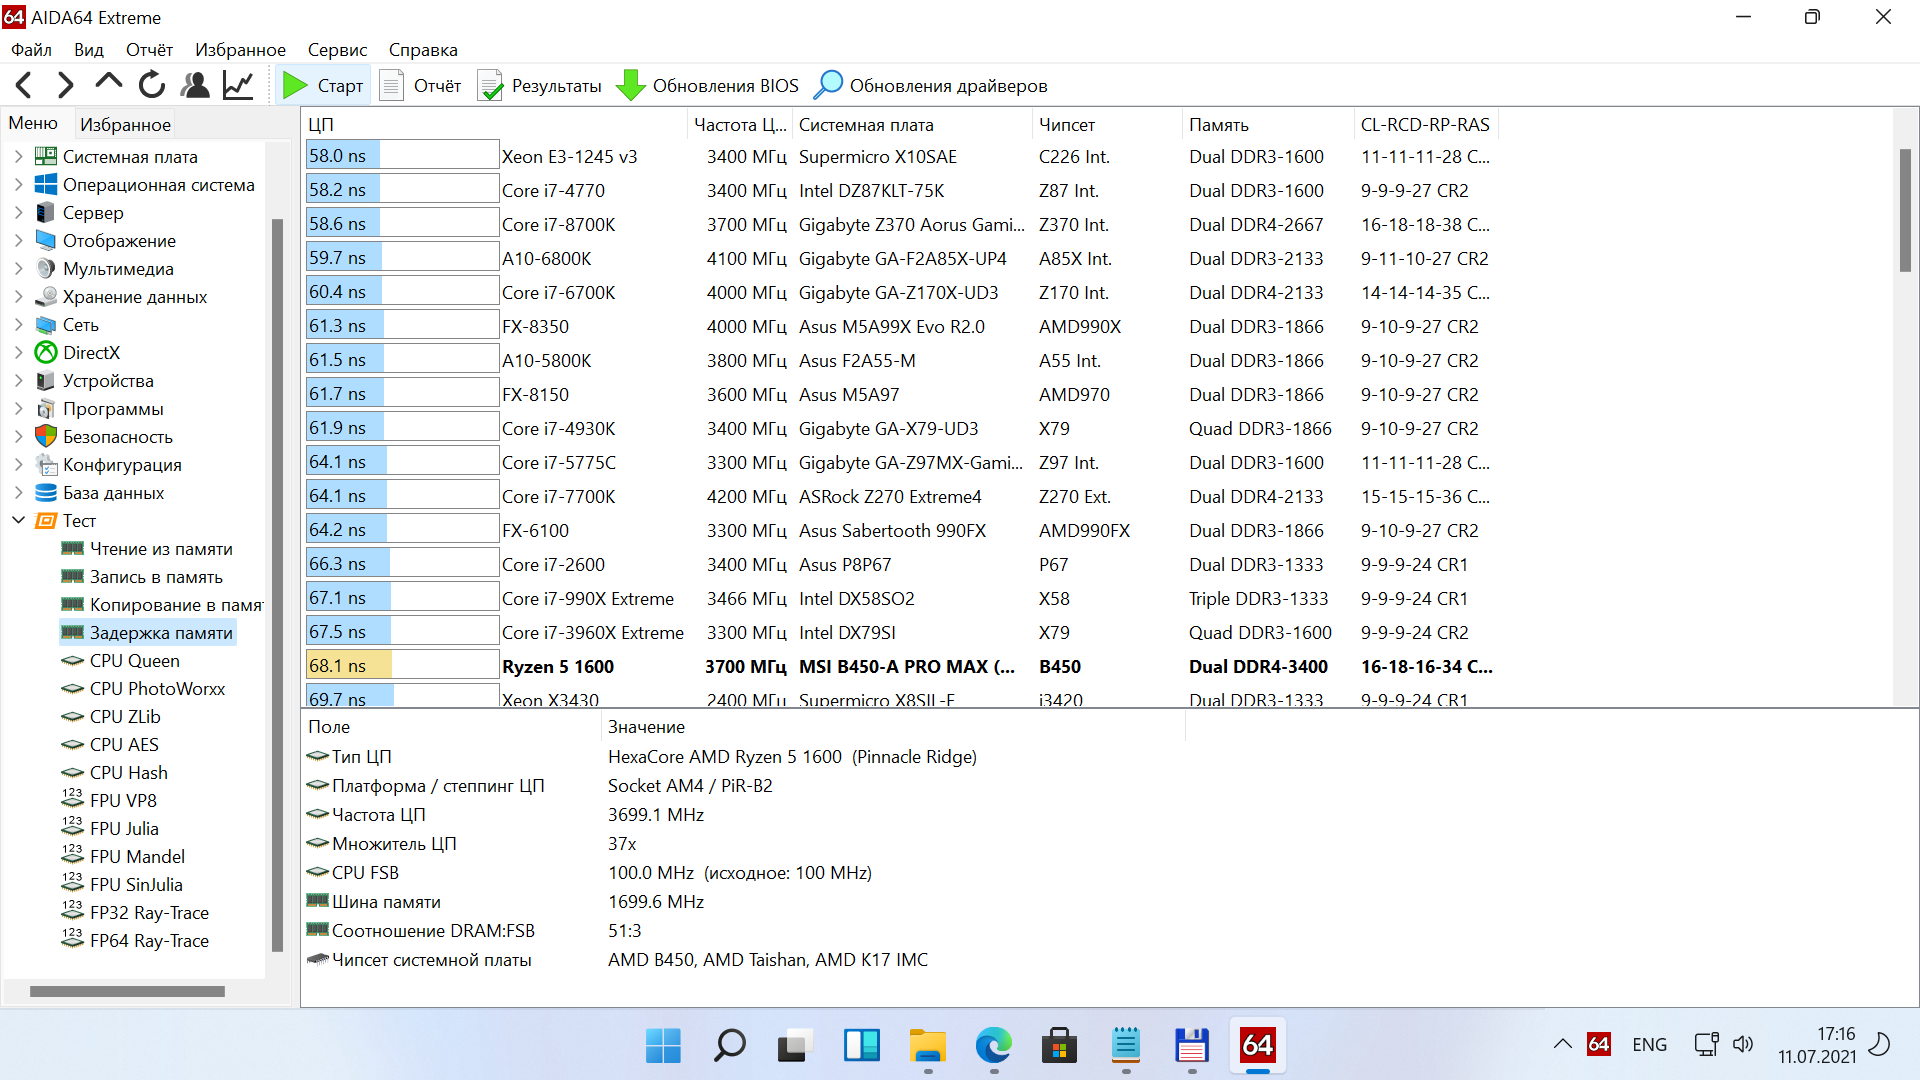
Task: Go back with the left arrow
Action: tap(25, 86)
